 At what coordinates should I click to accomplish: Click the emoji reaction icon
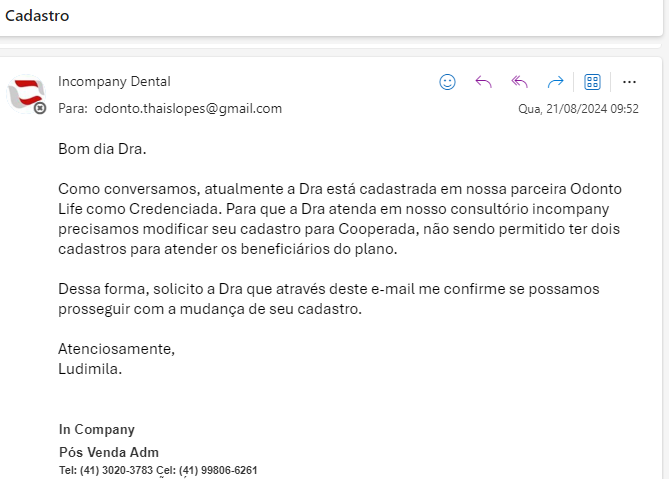point(448,82)
